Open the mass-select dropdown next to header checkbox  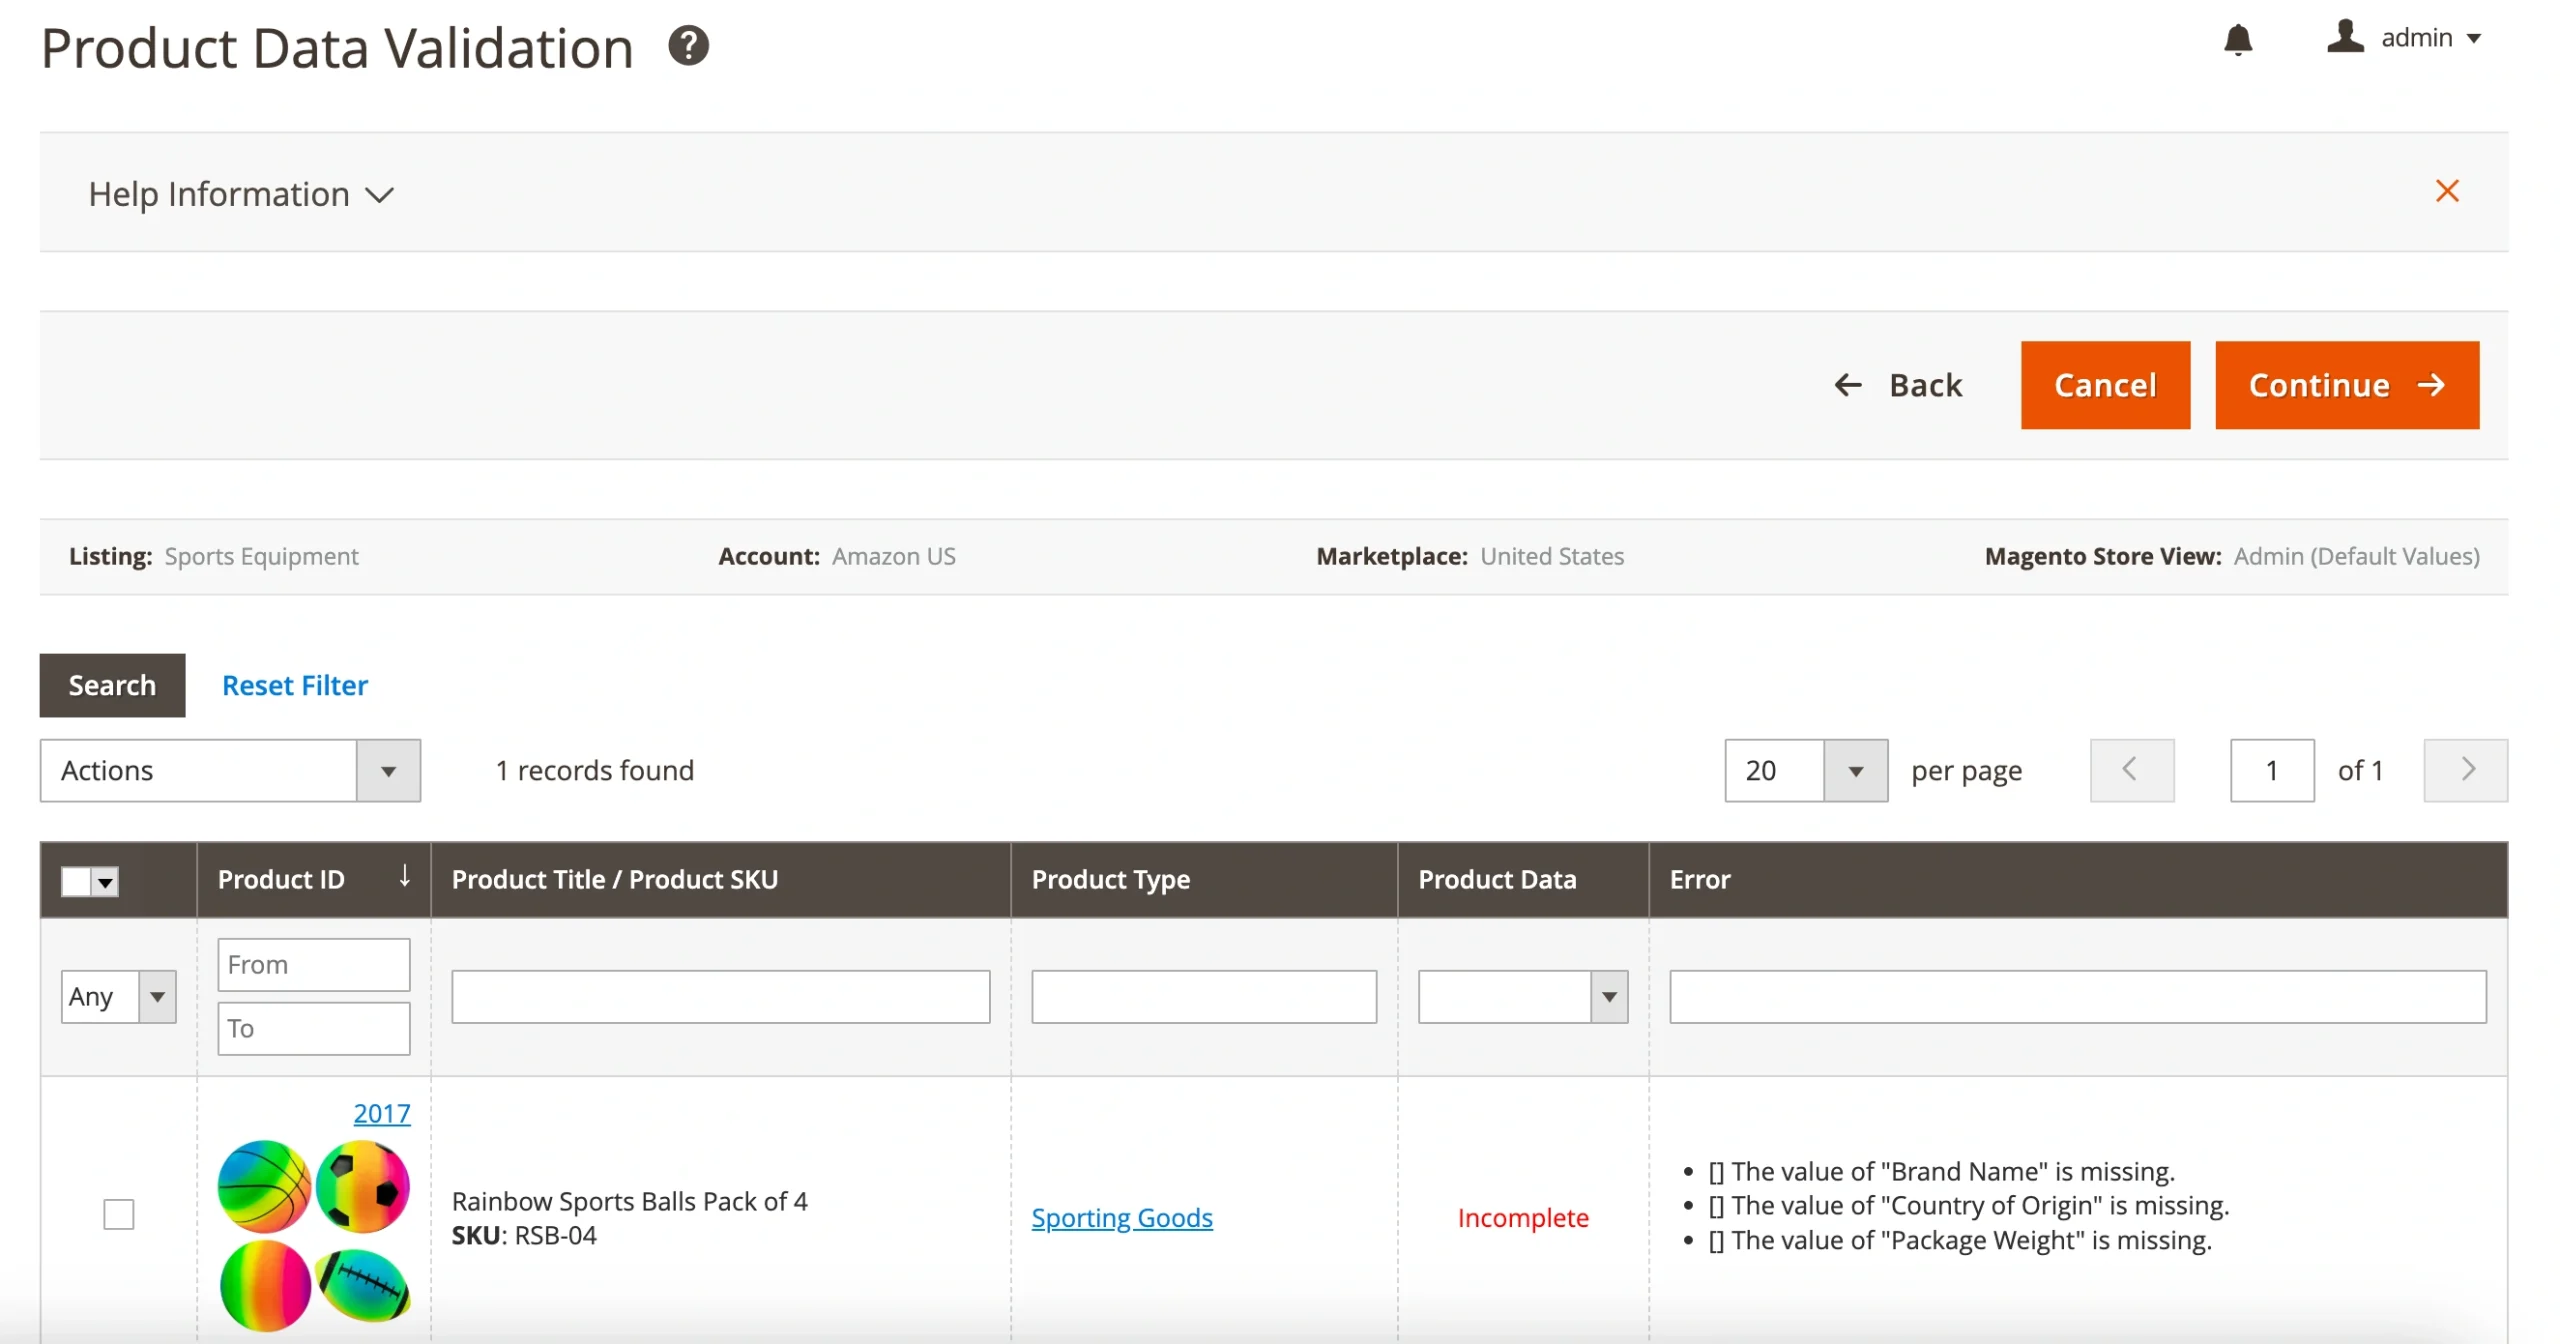point(104,881)
